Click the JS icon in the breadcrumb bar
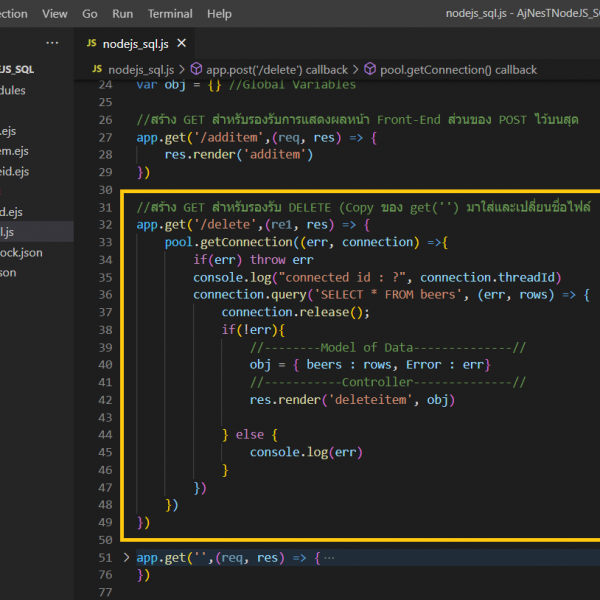The width and height of the screenshot is (600, 600). (97, 70)
